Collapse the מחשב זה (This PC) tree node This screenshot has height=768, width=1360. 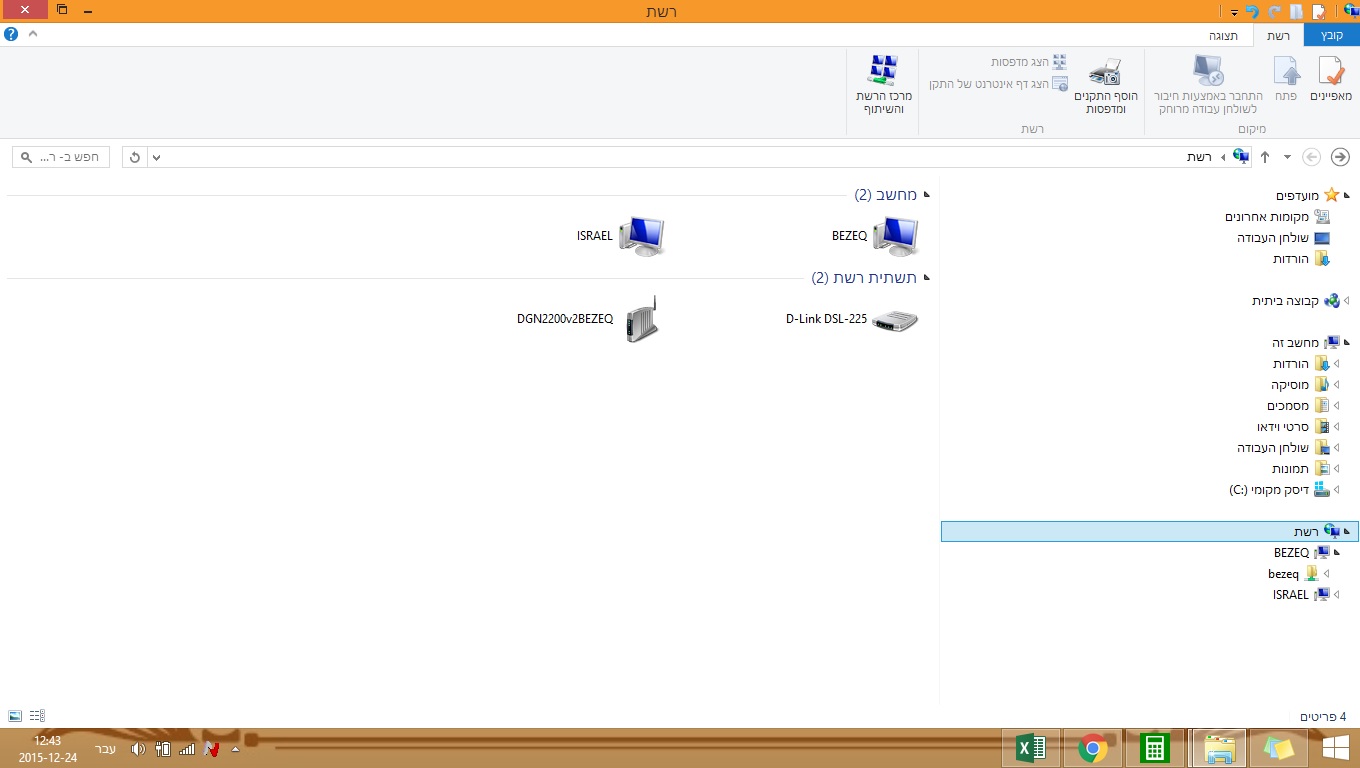point(1347,342)
